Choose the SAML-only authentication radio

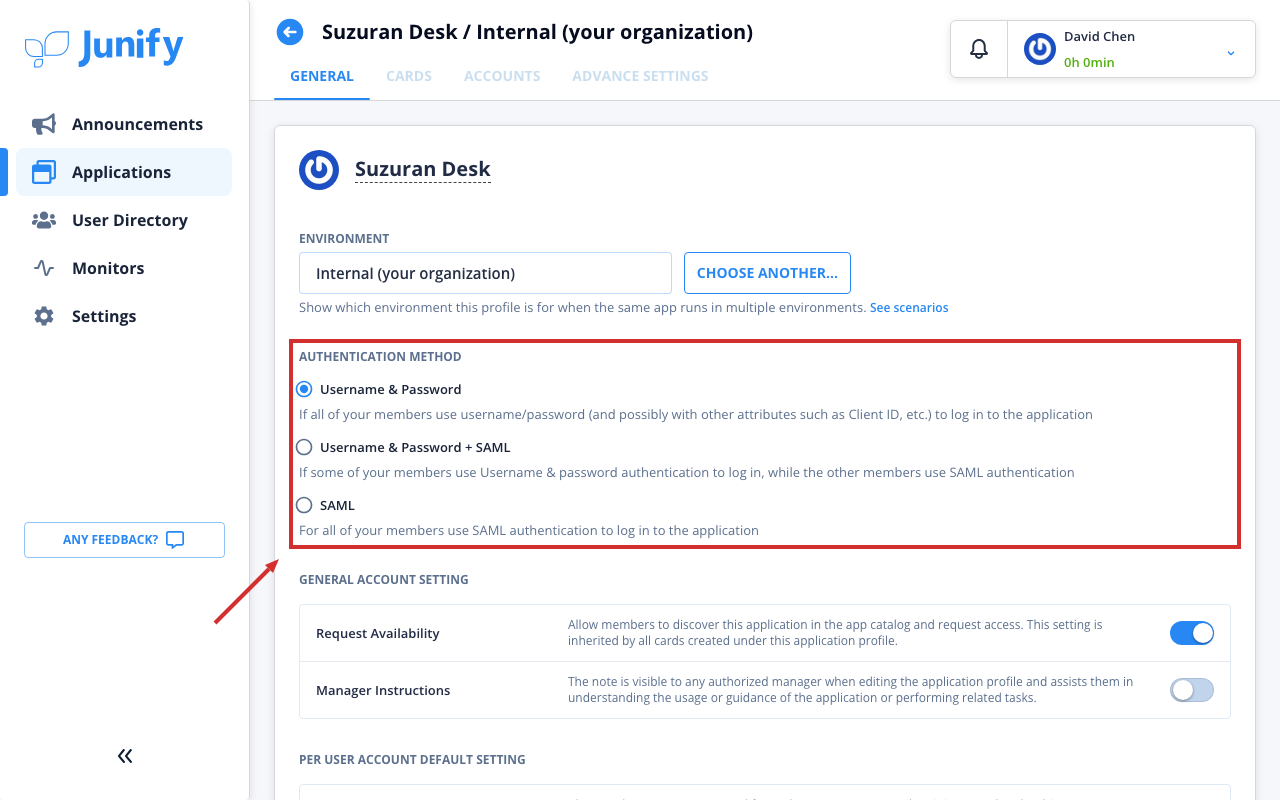304,505
